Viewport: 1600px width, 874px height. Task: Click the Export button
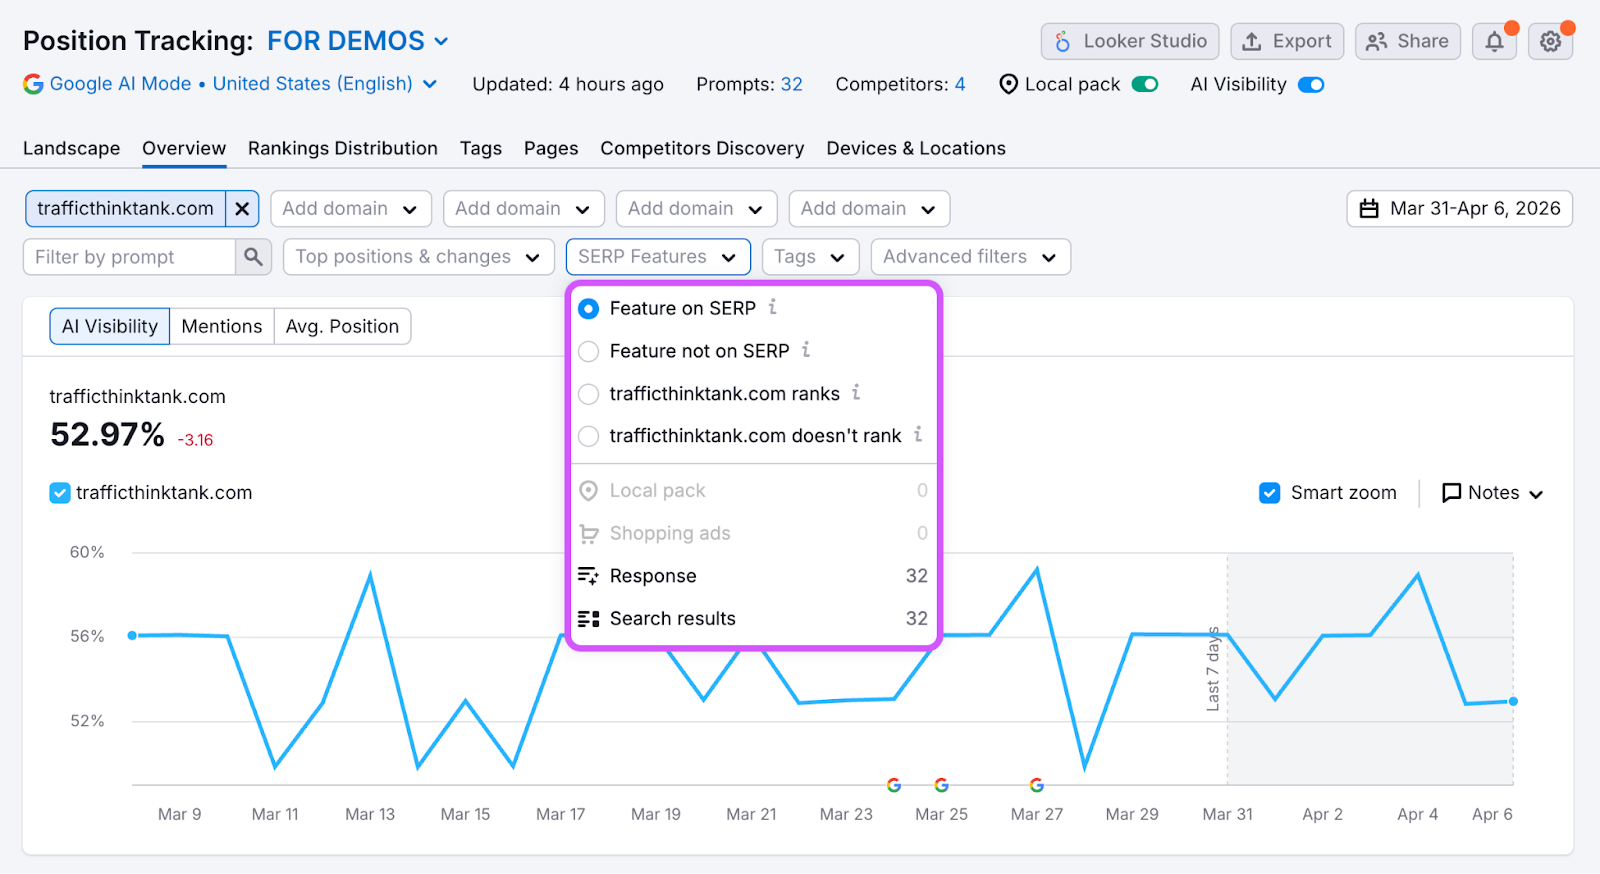(1287, 42)
